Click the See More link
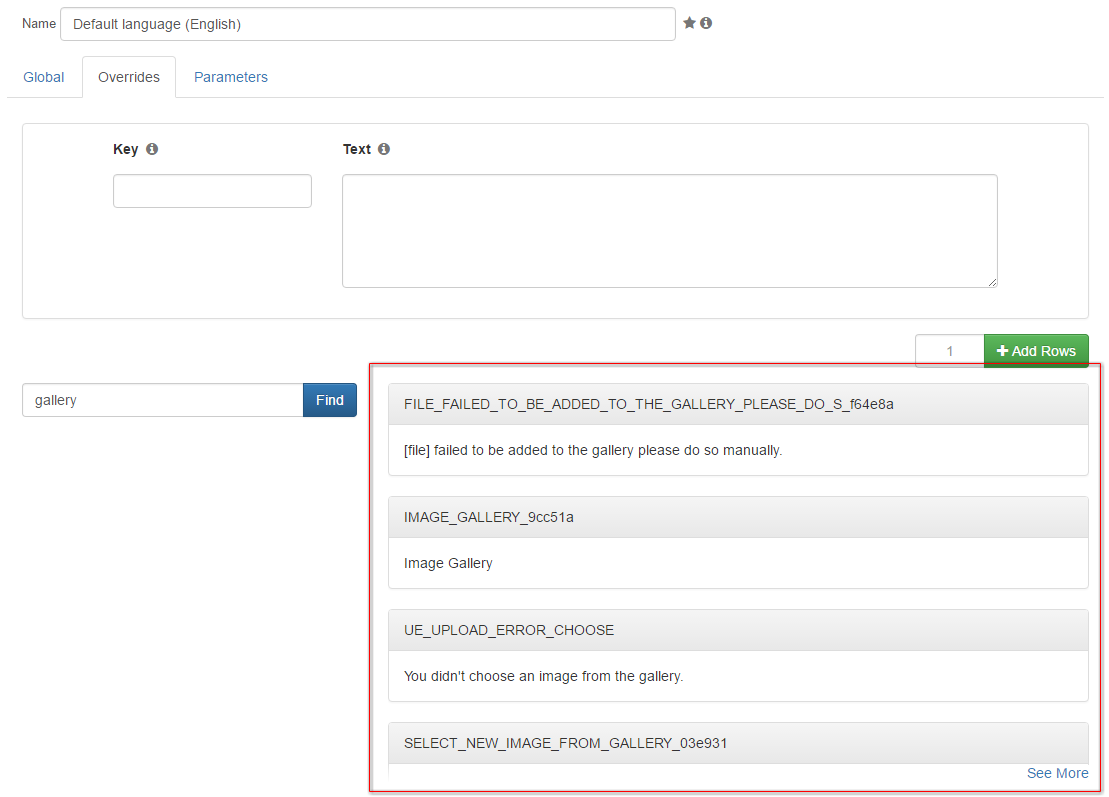The width and height of the screenshot is (1109, 797). [x=1057, y=773]
